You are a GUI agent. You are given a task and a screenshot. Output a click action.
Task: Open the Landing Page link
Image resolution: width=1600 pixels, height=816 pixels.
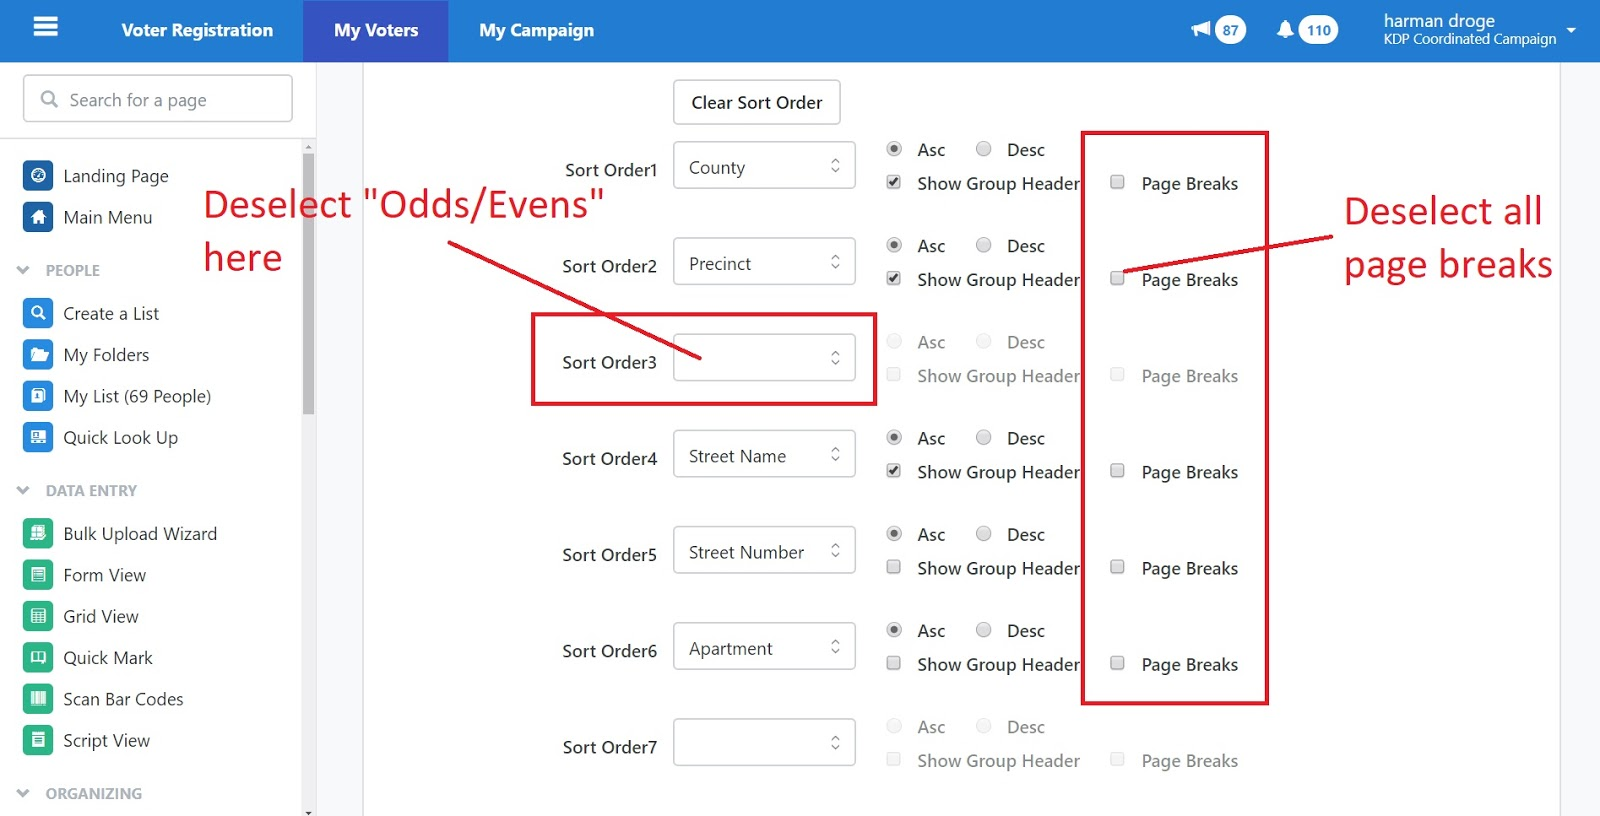[116, 176]
